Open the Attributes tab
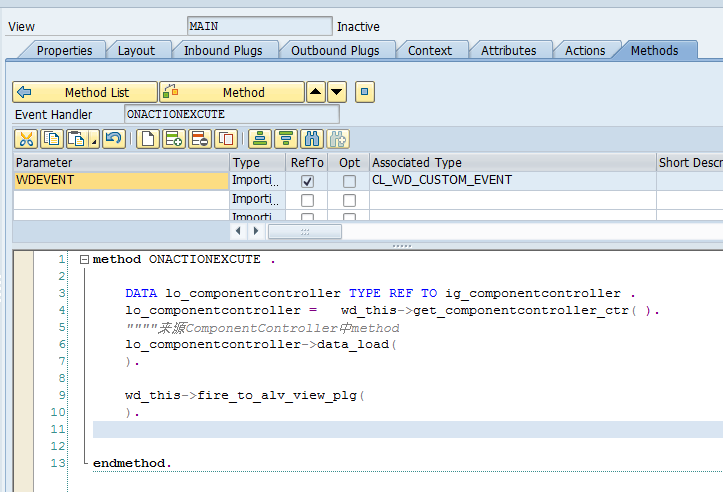The height and width of the screenshot is (492, 723). pyautogui.click(x=509, y=50)
